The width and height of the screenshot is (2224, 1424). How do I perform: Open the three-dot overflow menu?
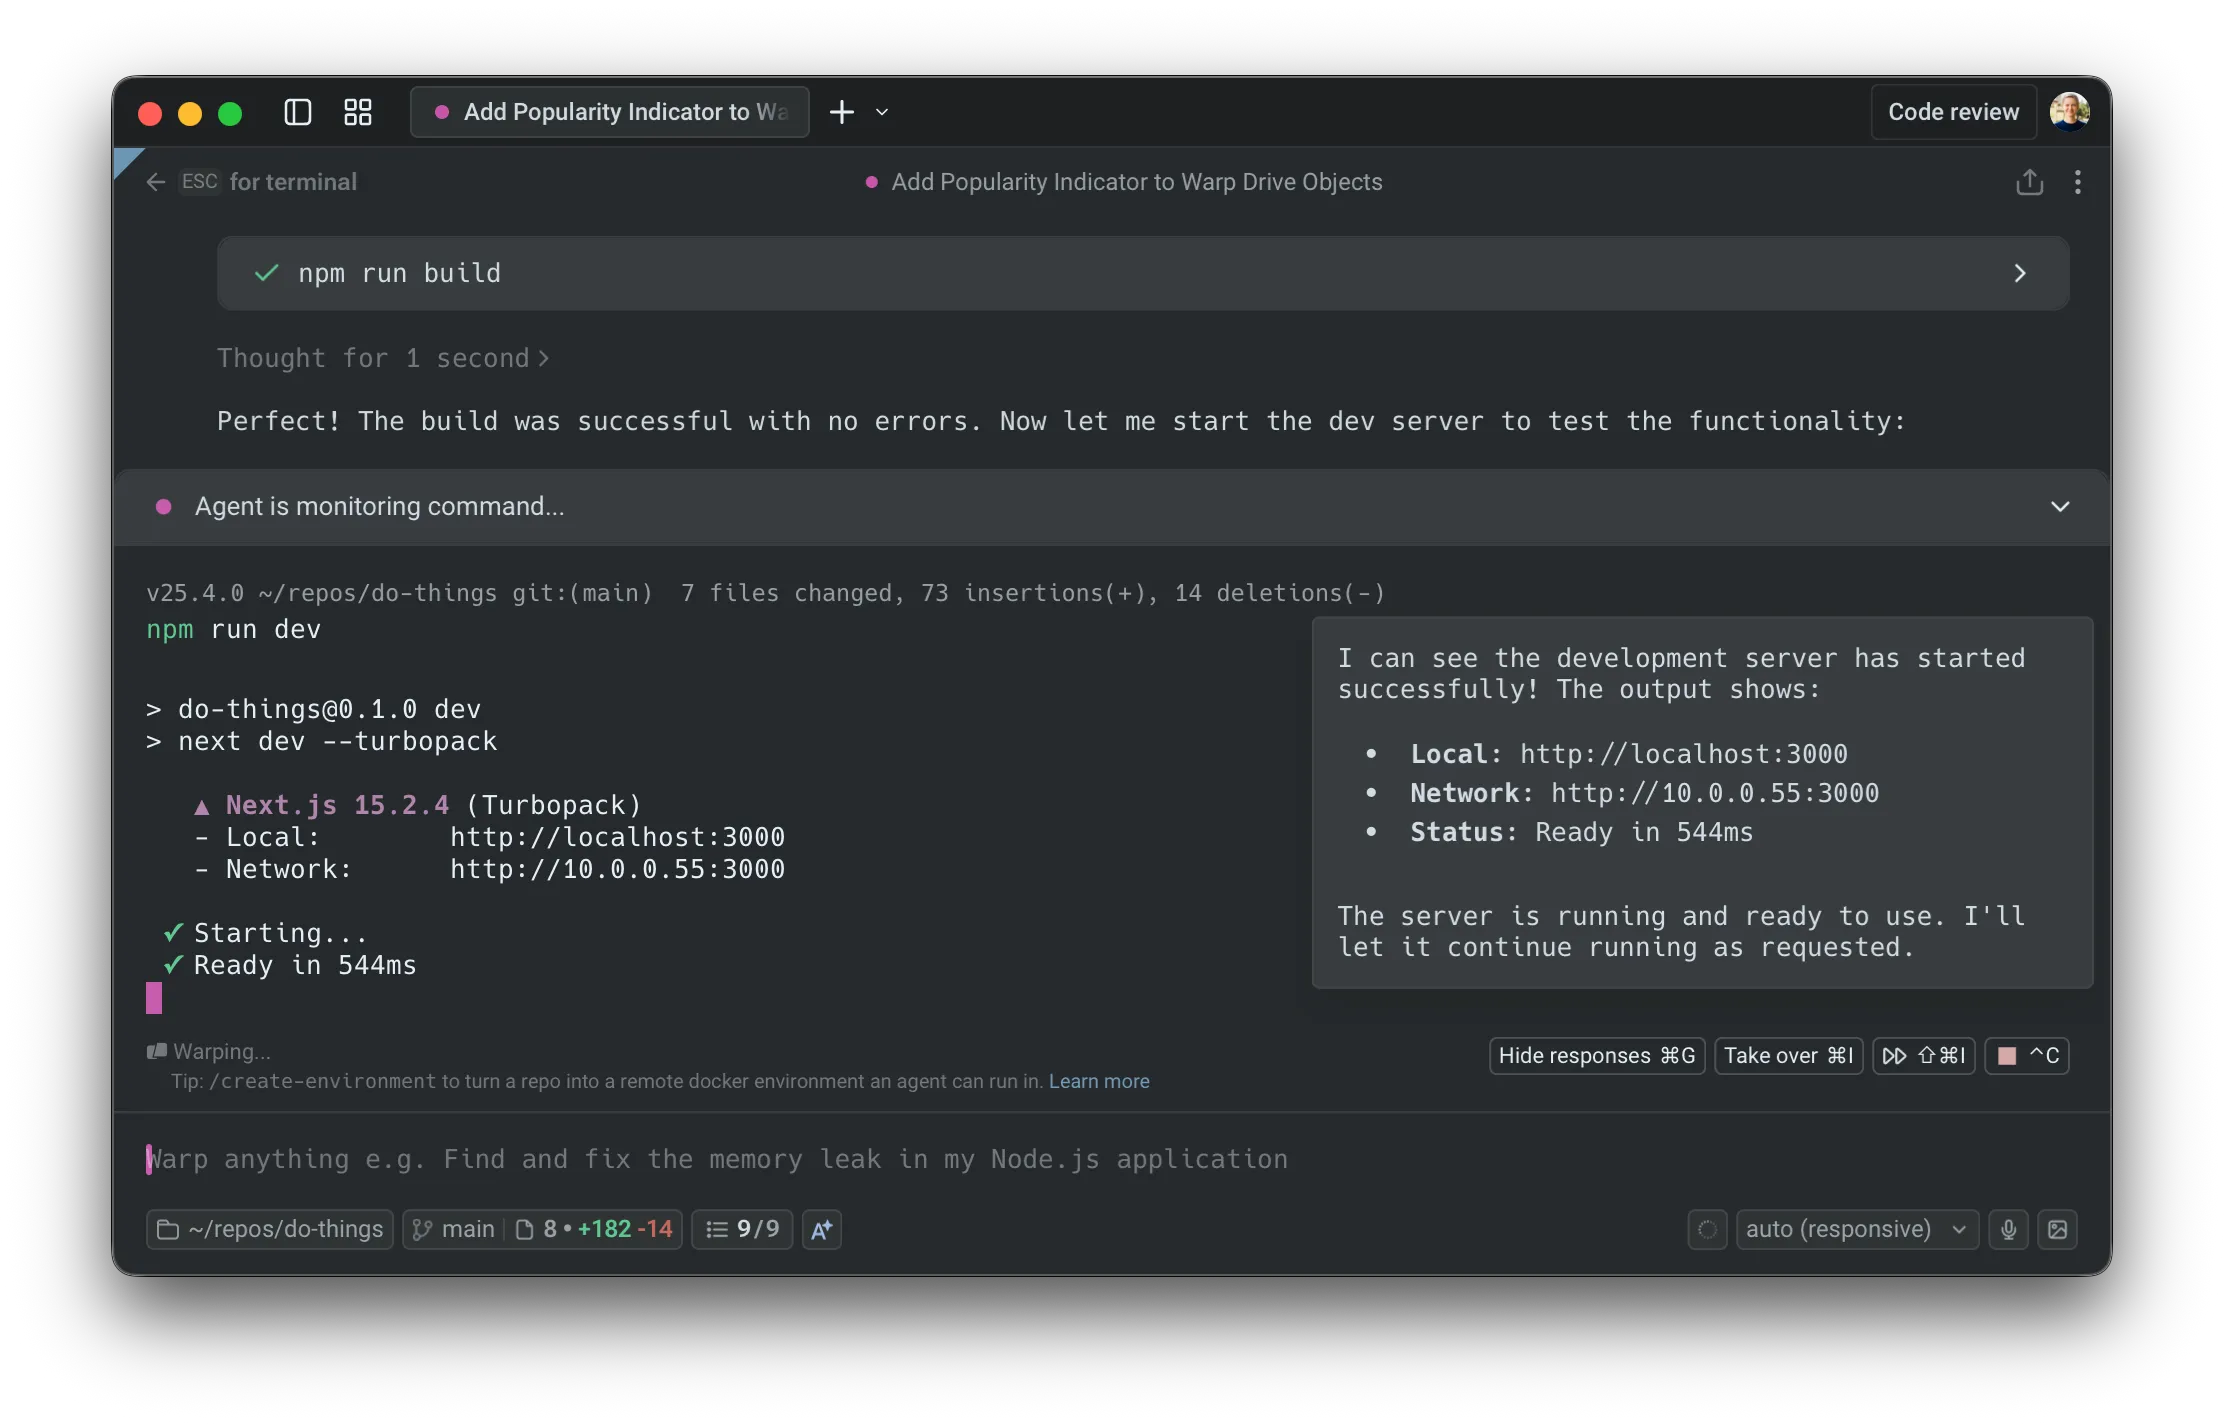2077,182
